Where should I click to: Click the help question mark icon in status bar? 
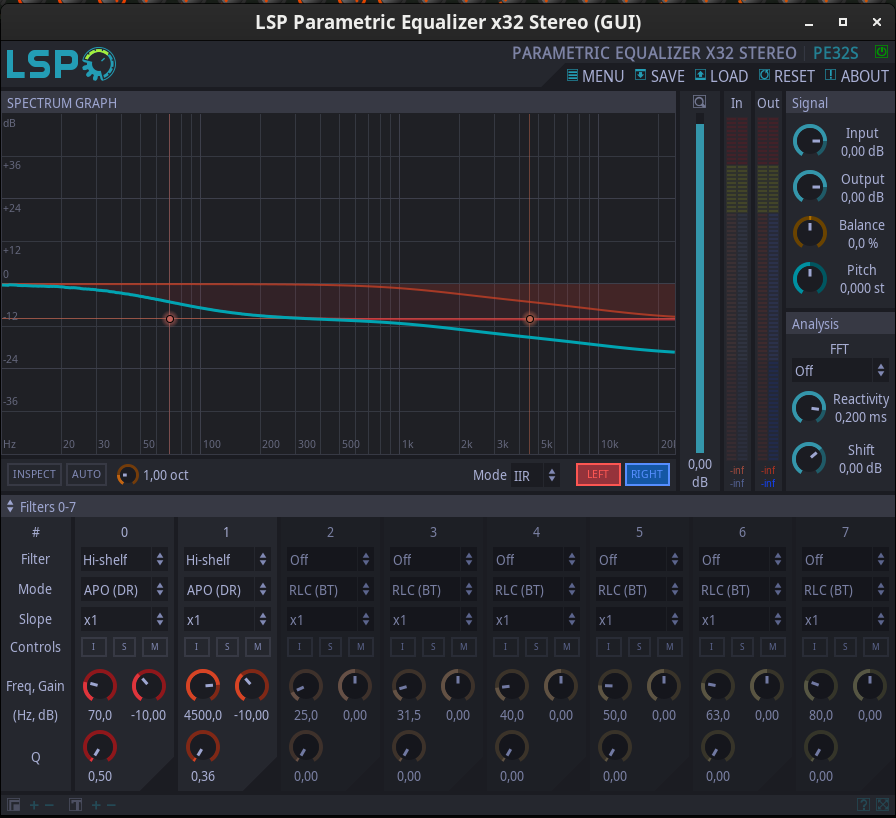click(x=863, y=805)
